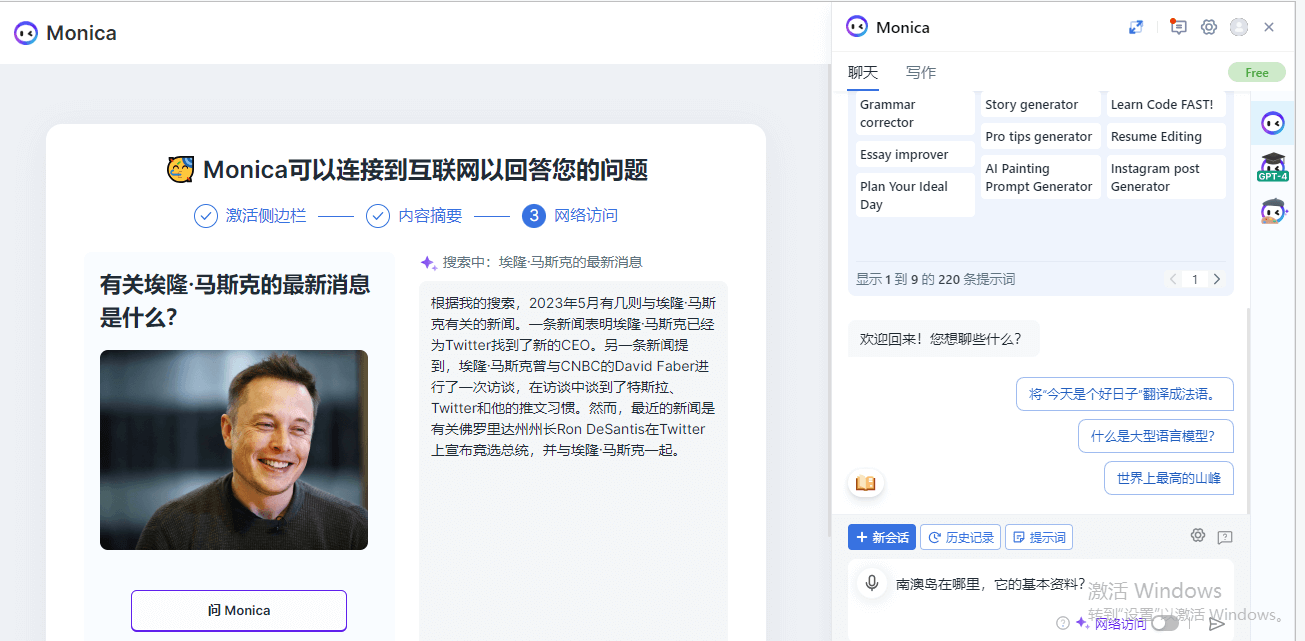Click the microphone voice input icon
Image resolution: width=1305 pixels, height=641 pixels.
872,583
